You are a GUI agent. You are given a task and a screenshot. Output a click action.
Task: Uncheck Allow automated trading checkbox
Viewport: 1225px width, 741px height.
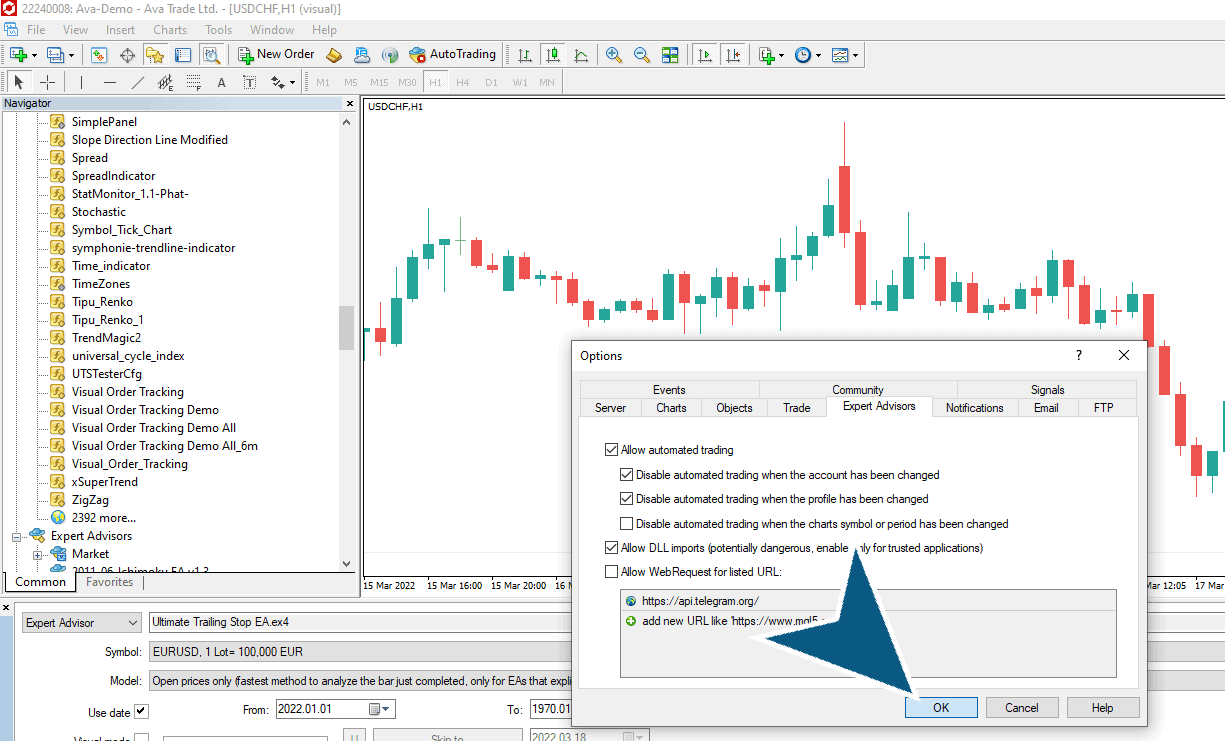click(x=611, y=450)
